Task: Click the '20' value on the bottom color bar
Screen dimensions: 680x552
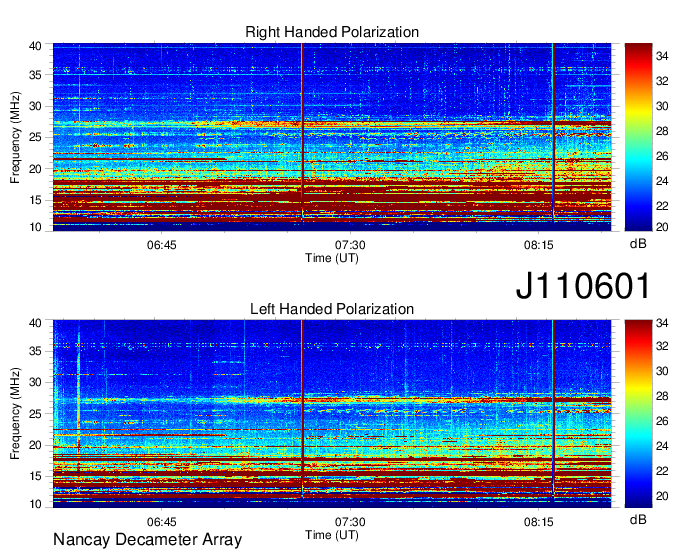Action: click(x=662, y=496)
